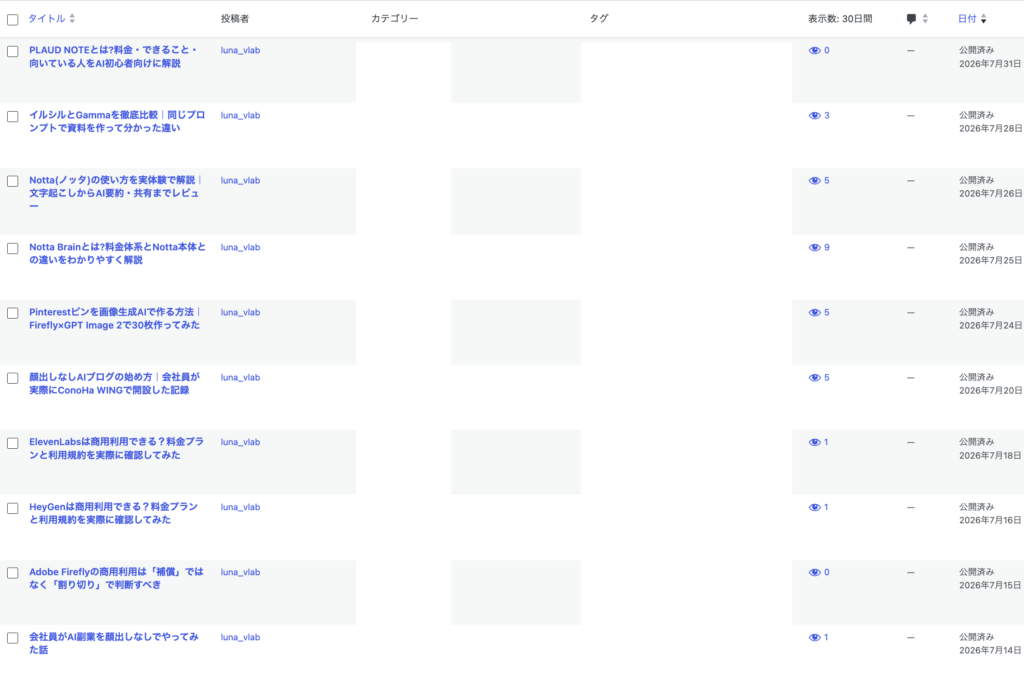Sort by comments bubble icon header

click(917, 19)
